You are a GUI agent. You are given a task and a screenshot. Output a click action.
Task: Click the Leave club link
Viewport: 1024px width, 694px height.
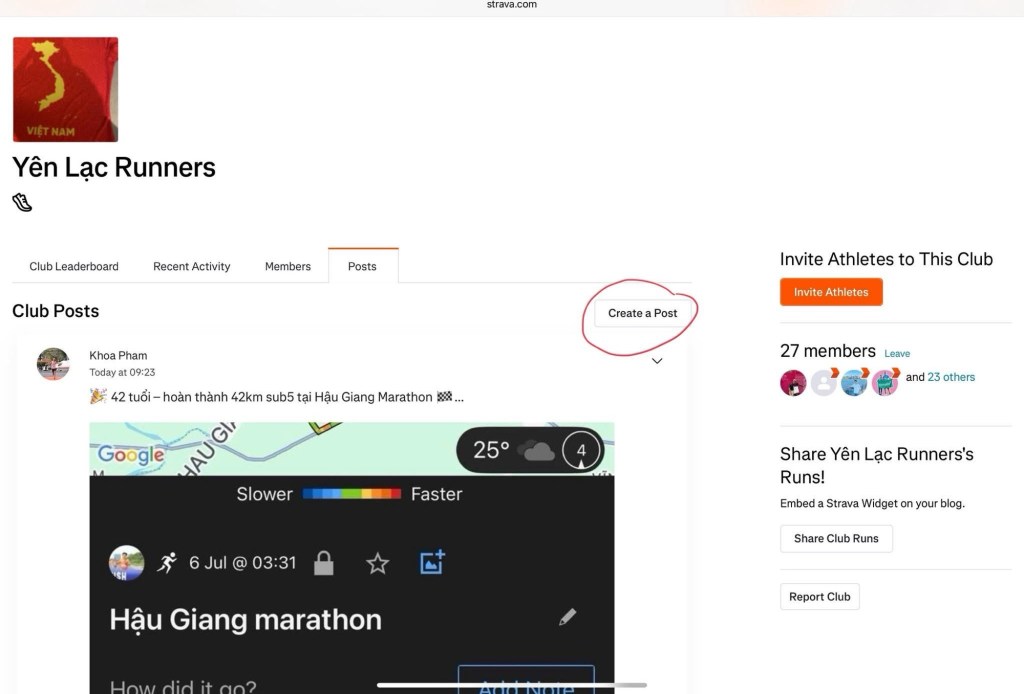click(897, 354)
